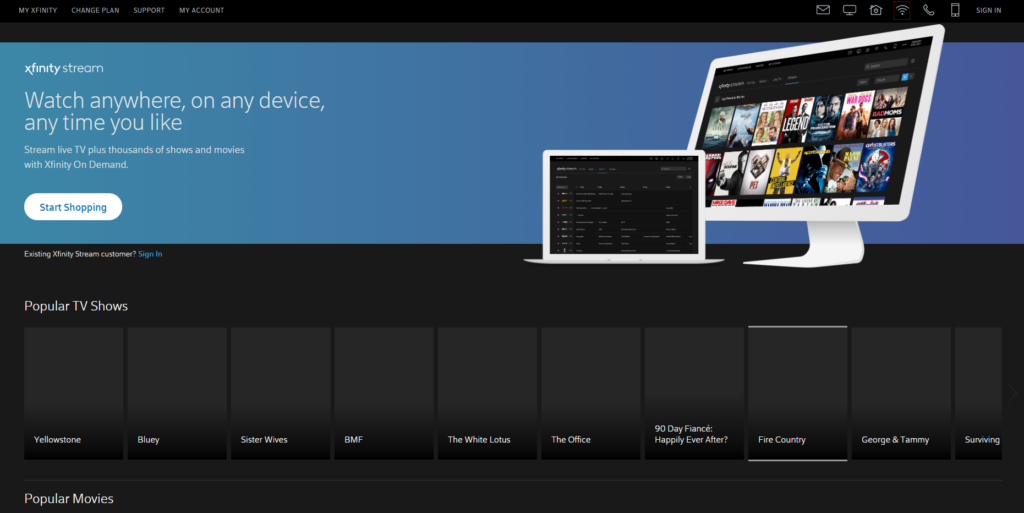This screenshot has height=513, width=1024.
Task: Click the Popular TV Shows heading
Action: [x=76, y=306]
